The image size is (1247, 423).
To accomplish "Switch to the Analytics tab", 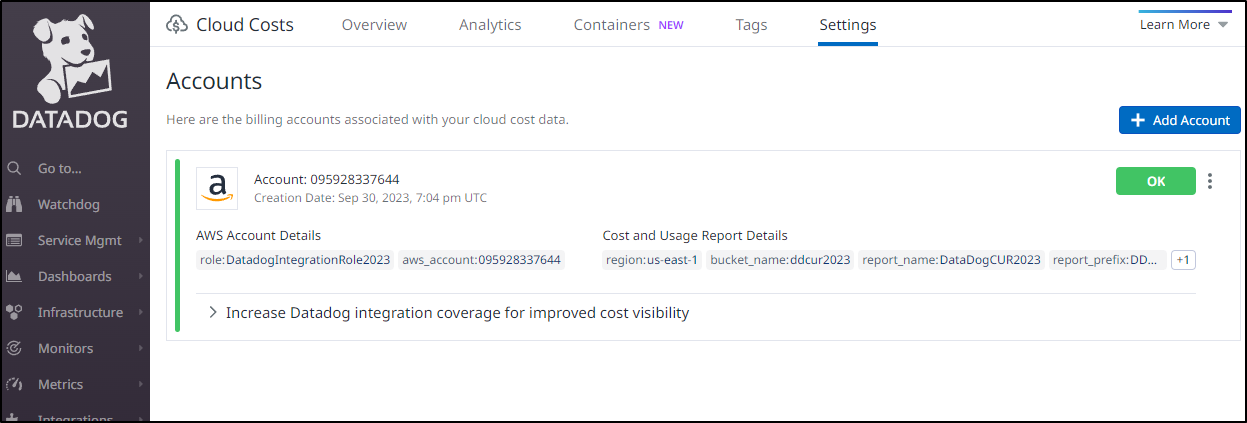I will pos(490,25).
